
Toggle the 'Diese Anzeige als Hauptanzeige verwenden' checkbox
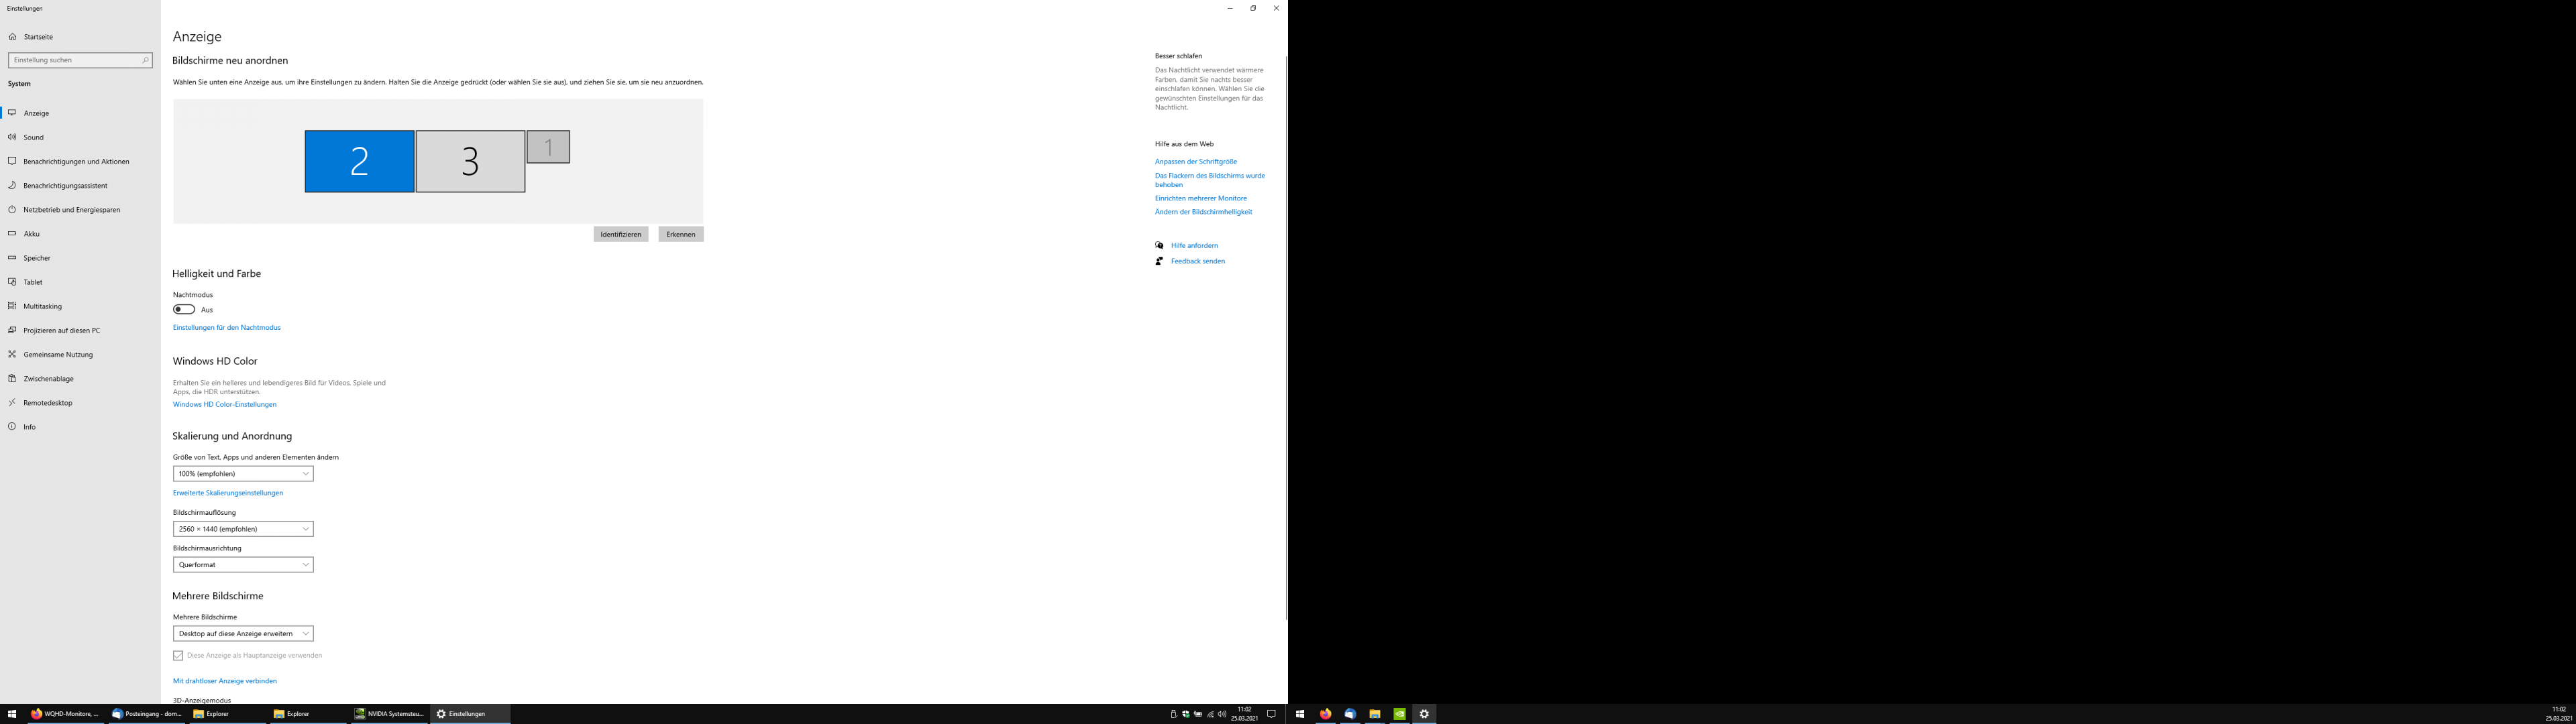click(x=178, y=656)
